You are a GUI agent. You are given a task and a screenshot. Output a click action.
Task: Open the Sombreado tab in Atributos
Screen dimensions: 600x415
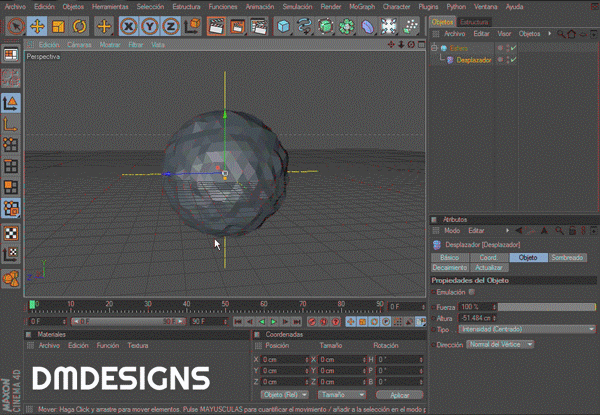coord(567,257)
